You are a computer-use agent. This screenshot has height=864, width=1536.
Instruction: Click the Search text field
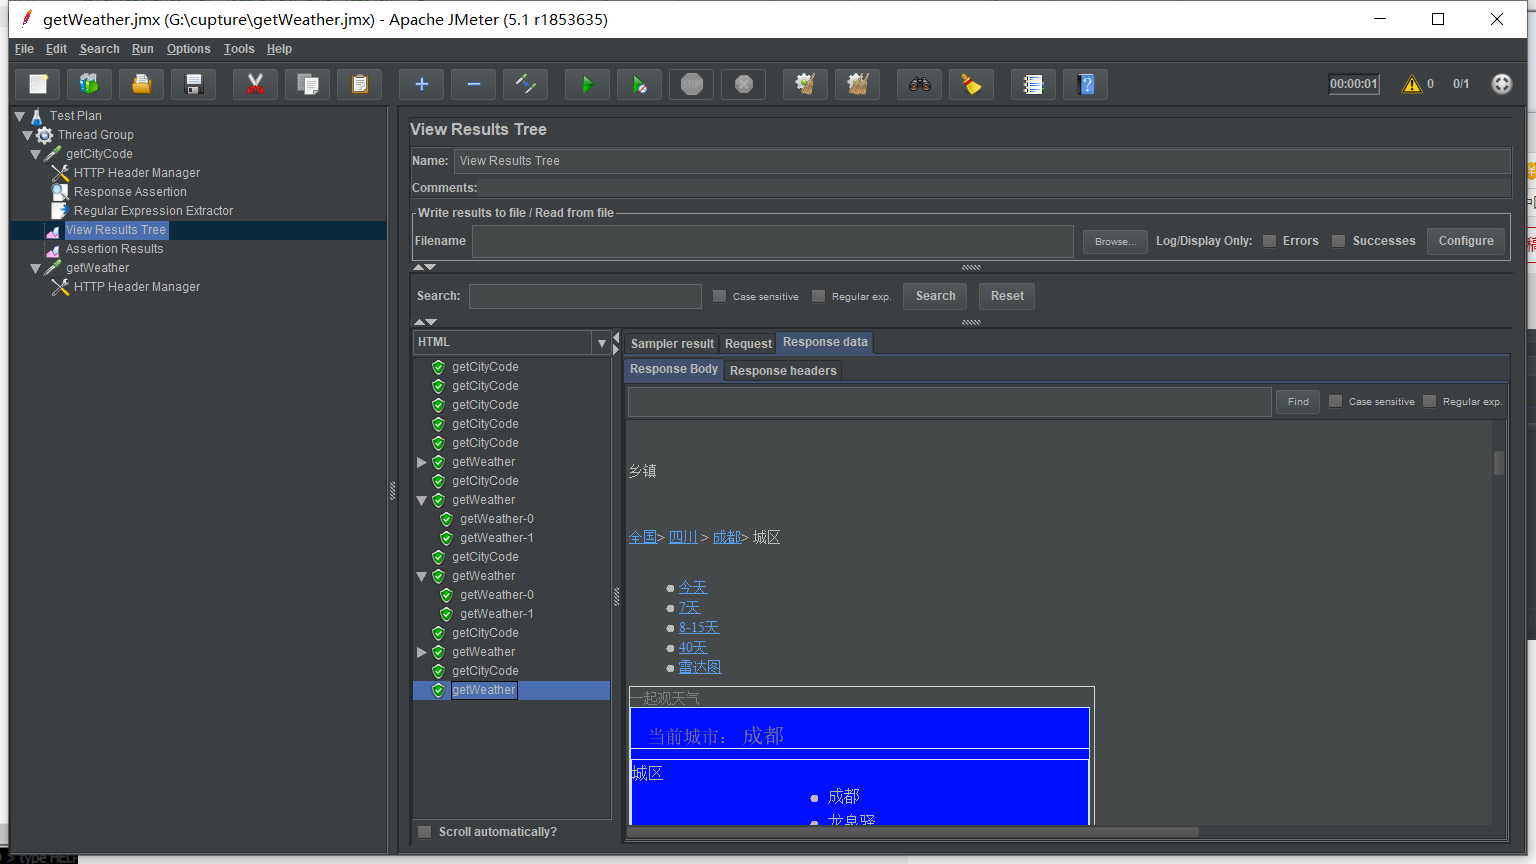click(x=585, y=296)
